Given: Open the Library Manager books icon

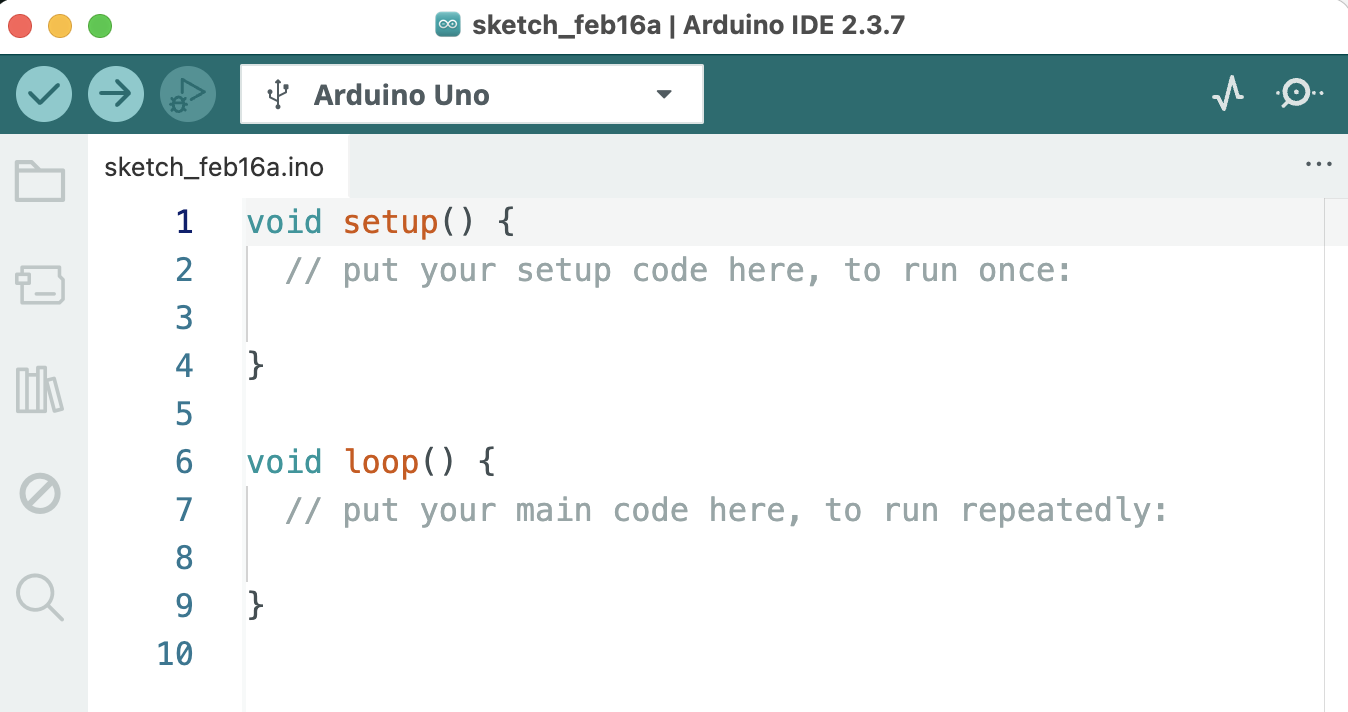Looking at the screenshot, I should (x=41, y=390).
